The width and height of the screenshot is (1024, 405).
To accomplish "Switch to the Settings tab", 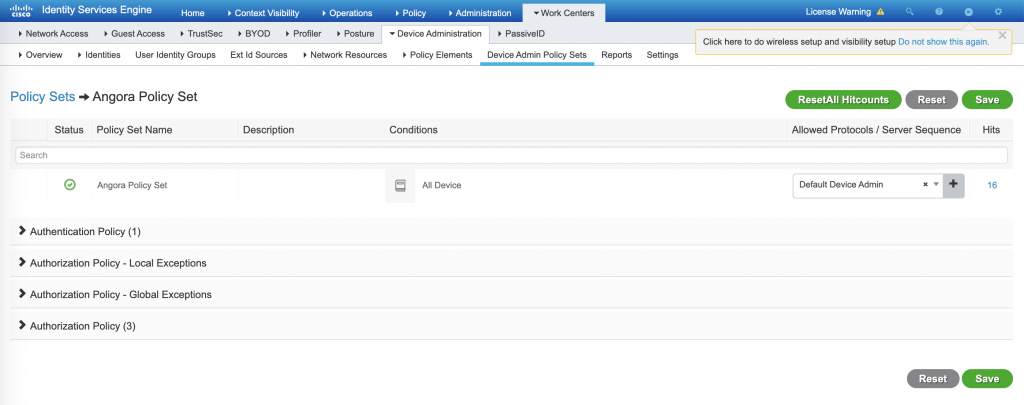I will [x=662, y=55].
